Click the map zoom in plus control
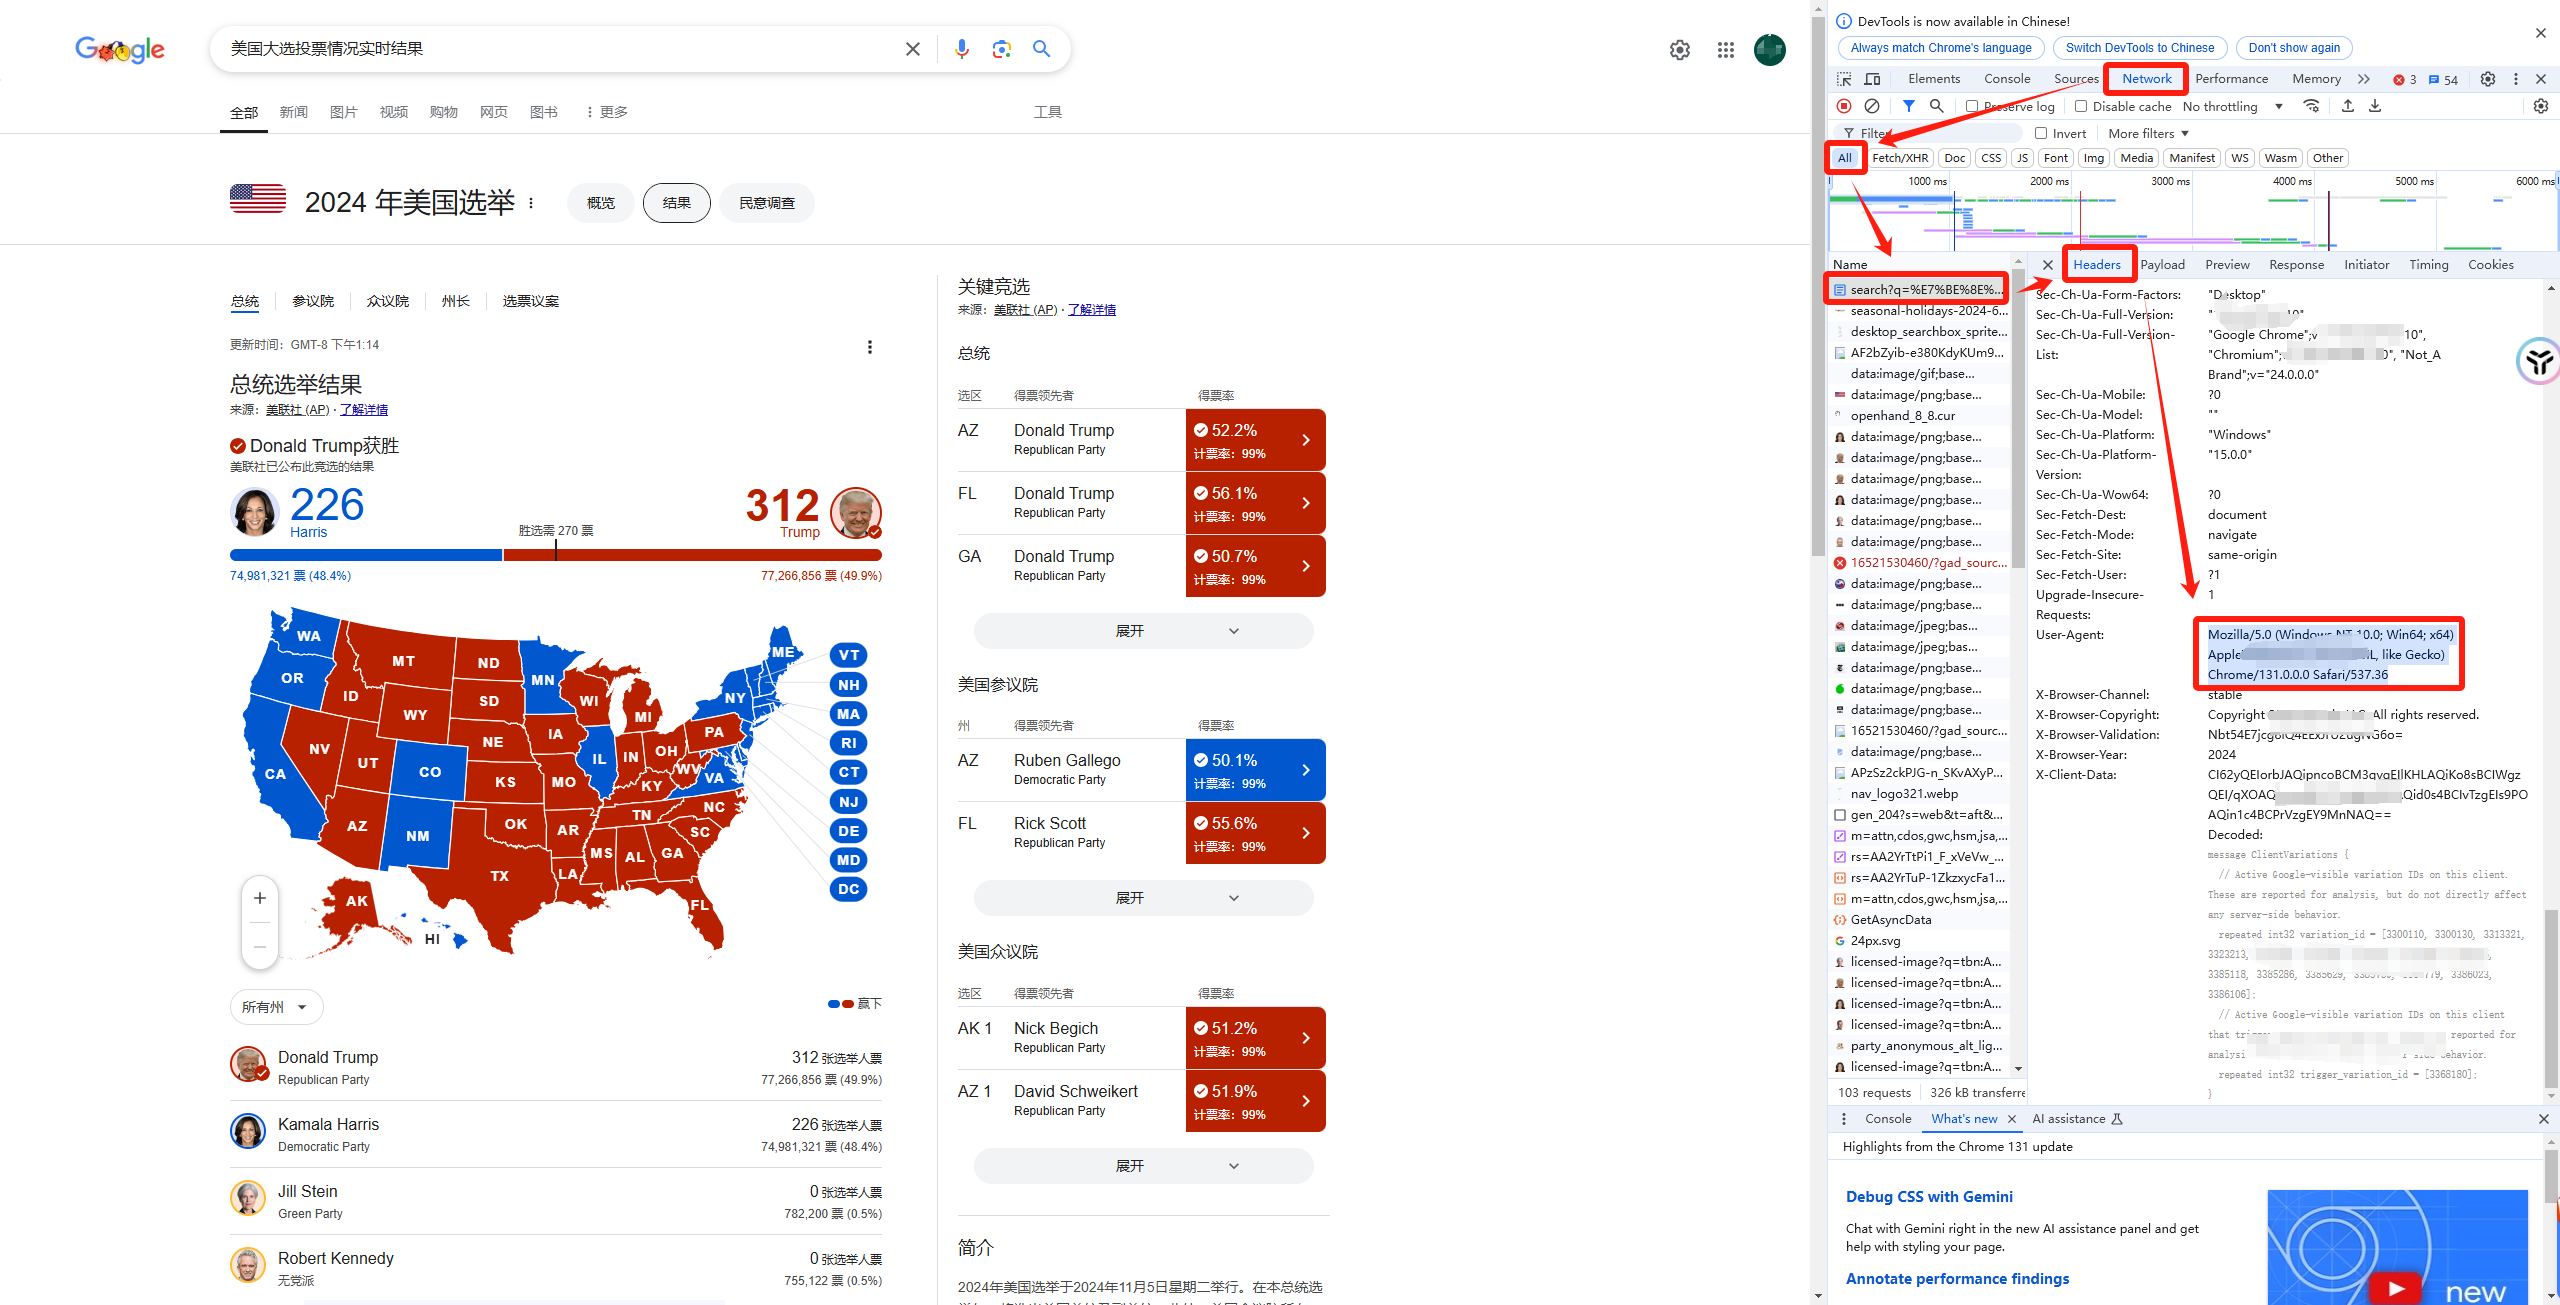Viewport: 2560px width, 1305px height. point(260,898)
